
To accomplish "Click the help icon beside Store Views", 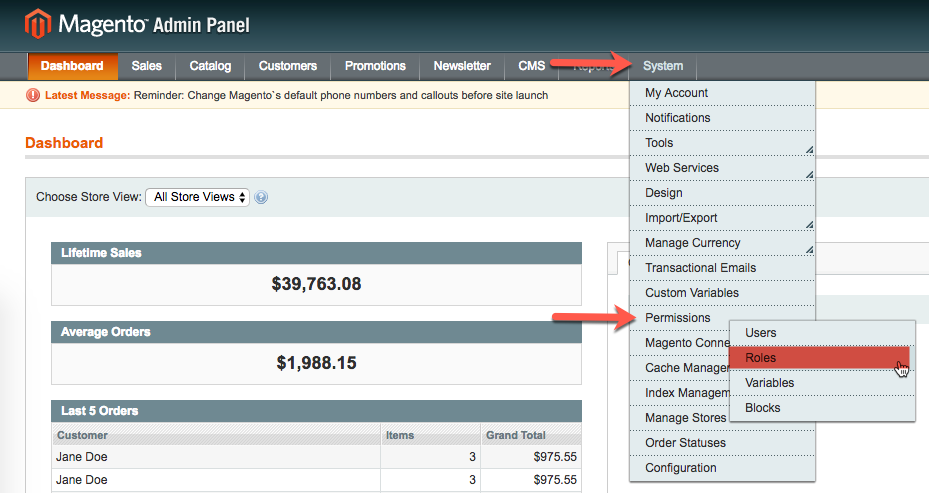I will [x=261, y=197].
